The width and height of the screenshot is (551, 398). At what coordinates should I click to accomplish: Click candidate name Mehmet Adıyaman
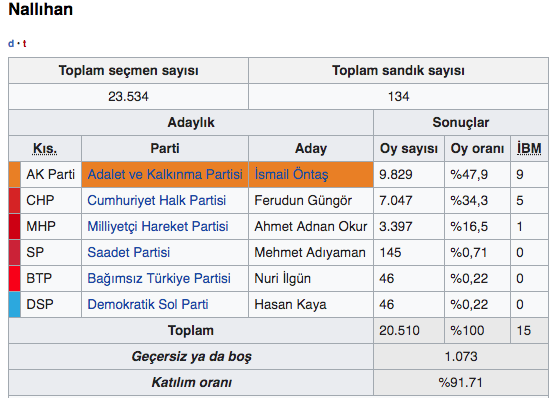310,252
